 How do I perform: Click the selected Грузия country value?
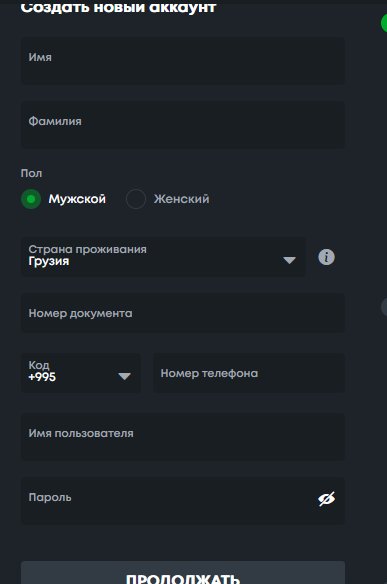49,261
